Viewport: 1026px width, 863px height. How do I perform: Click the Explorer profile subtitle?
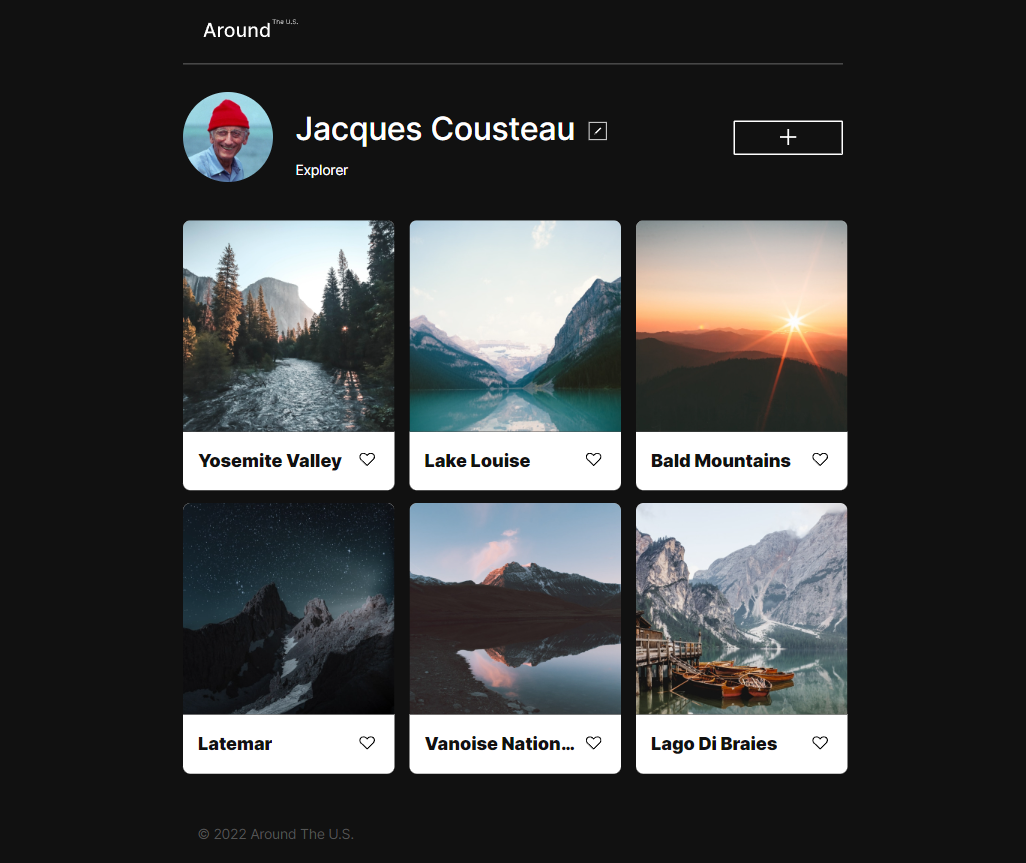pos(321,170)
